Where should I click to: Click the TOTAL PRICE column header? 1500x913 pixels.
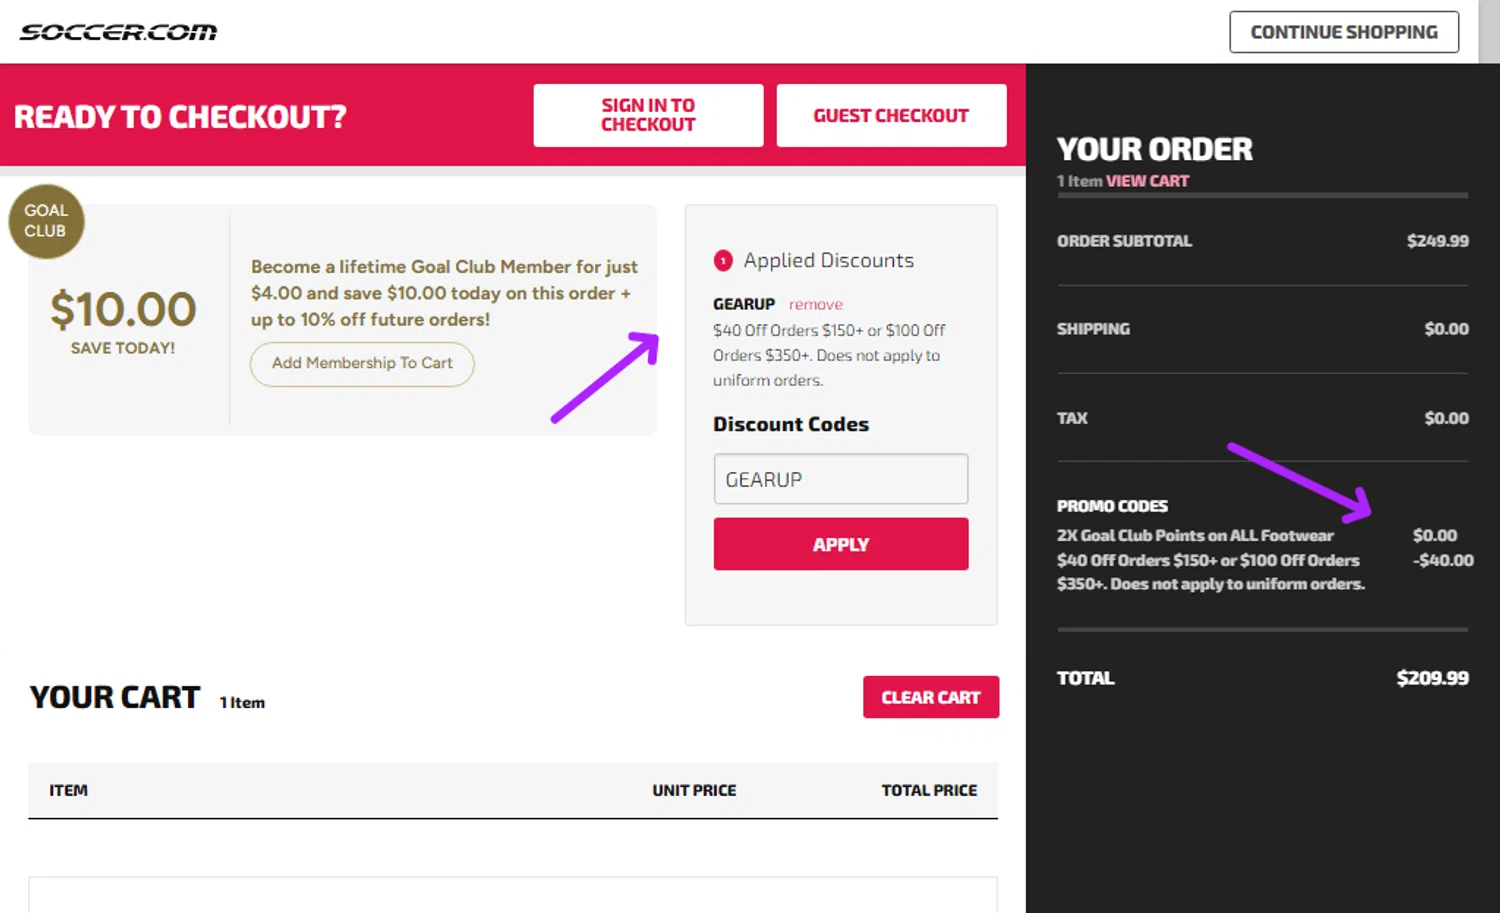[x=929, y=790]
